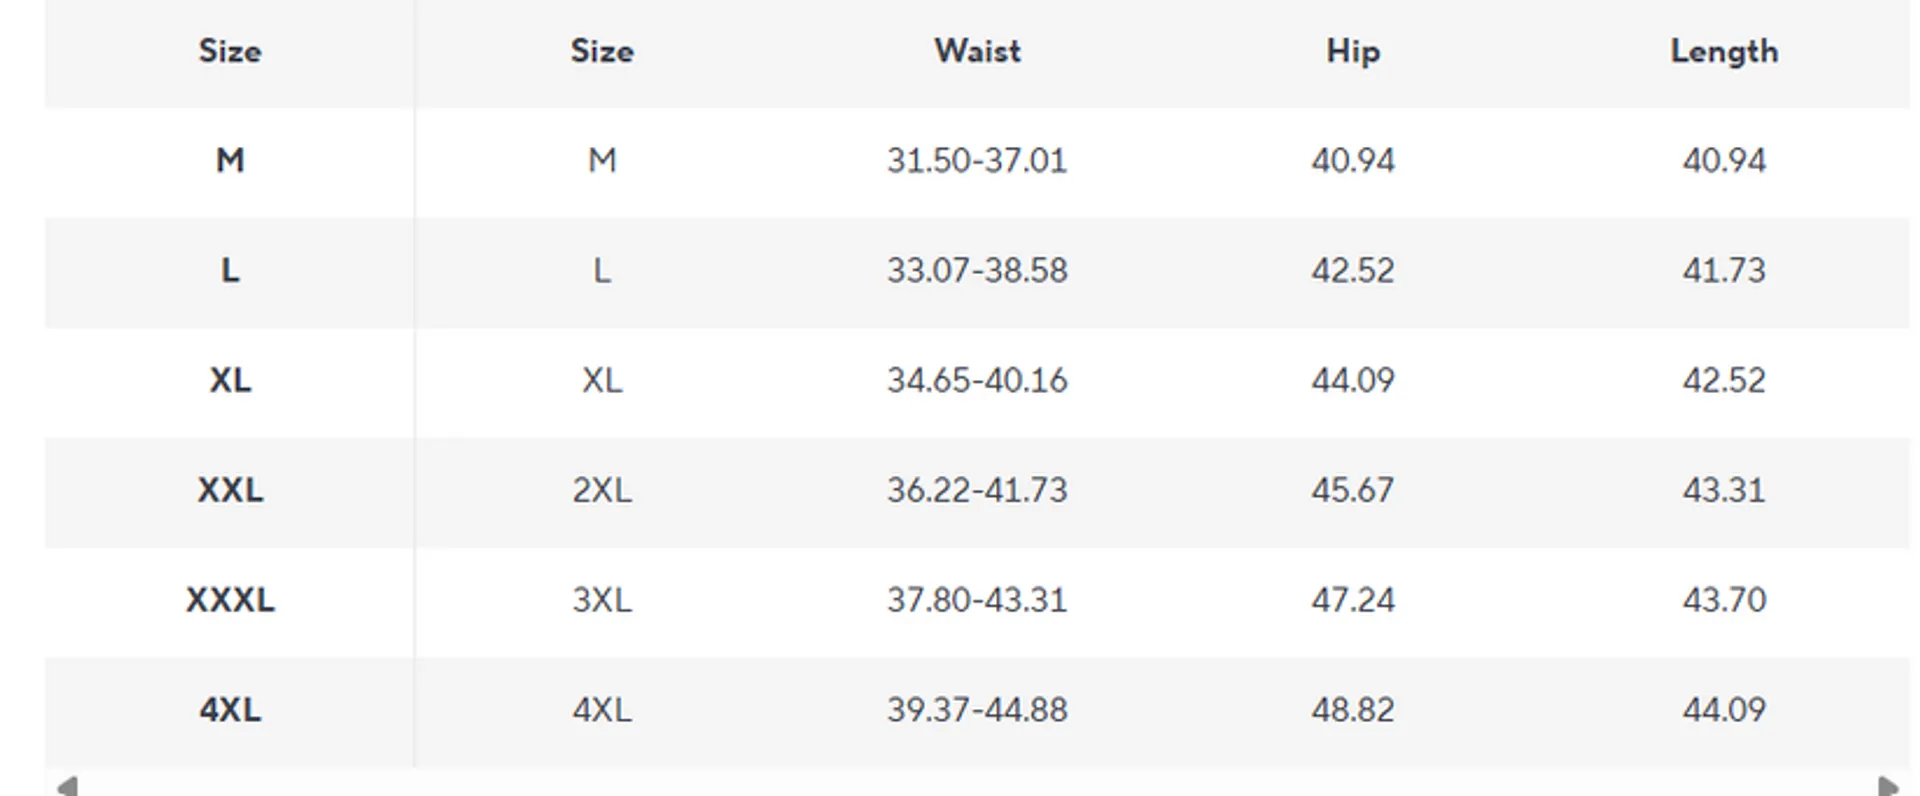Image resolution: width=1920 pixels, height=796 pixels.
Task: Select waist range 33.07-38.58
Action: coord(977,270)
